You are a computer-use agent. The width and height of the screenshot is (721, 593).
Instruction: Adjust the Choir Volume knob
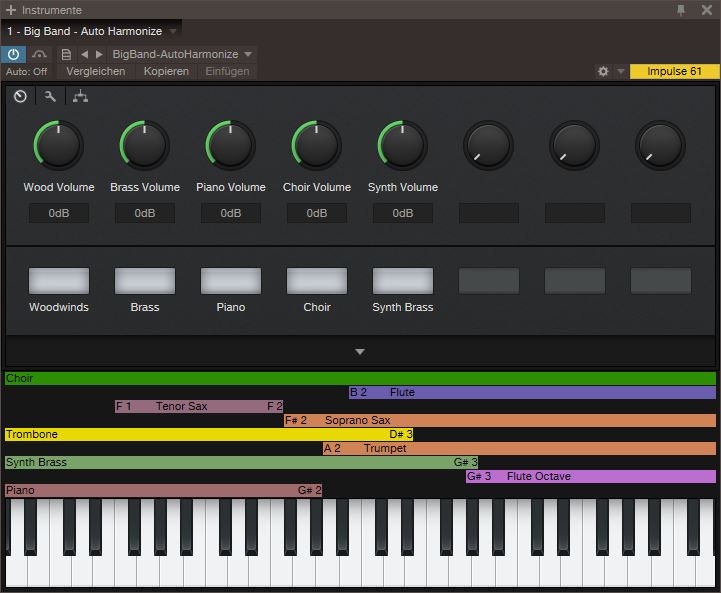click(x=316, y=145)
